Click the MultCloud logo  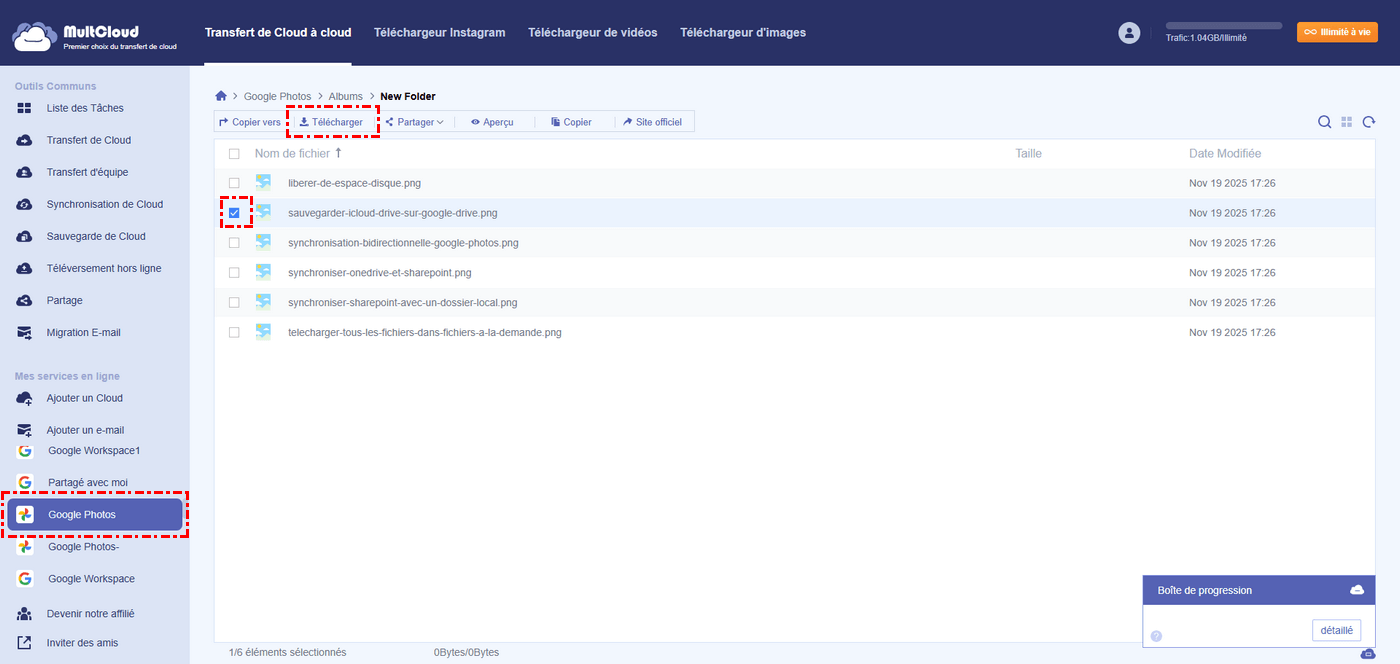tap(95, 37)
